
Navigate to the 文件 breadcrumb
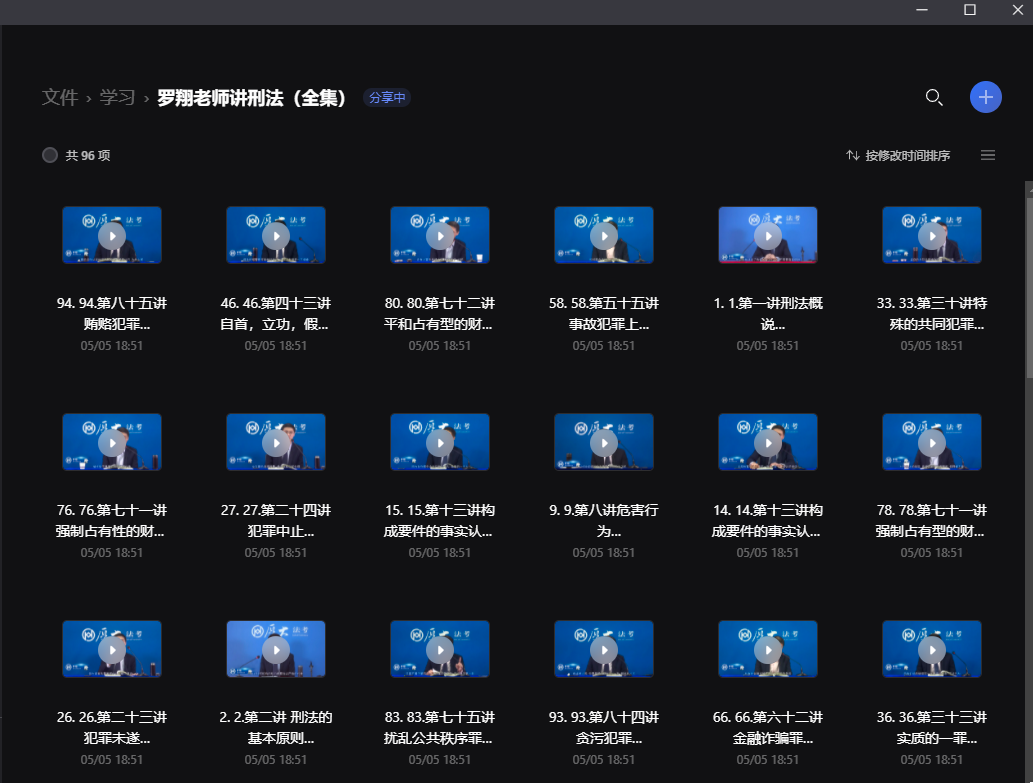(62, 97)
